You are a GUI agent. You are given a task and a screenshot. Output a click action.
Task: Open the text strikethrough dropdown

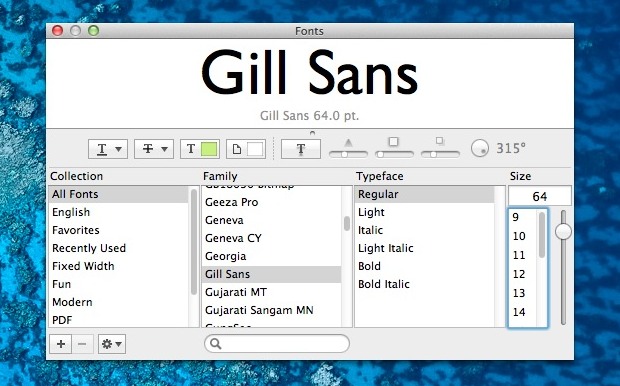pyautogui.click(x=154, y=149)
